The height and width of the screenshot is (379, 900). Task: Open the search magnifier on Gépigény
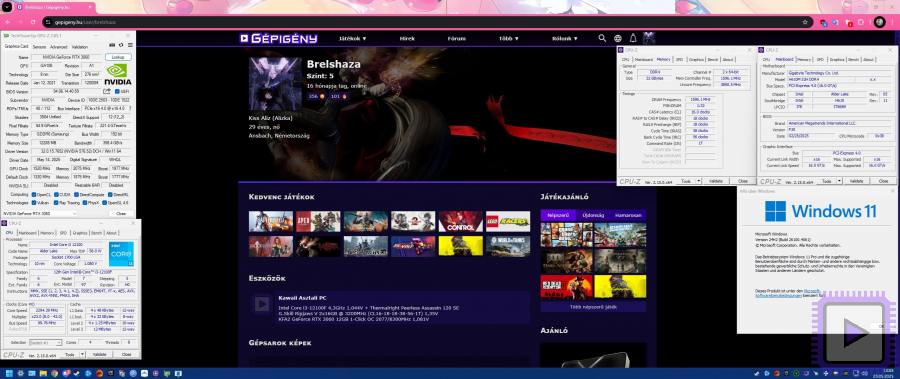coord(602,38)
